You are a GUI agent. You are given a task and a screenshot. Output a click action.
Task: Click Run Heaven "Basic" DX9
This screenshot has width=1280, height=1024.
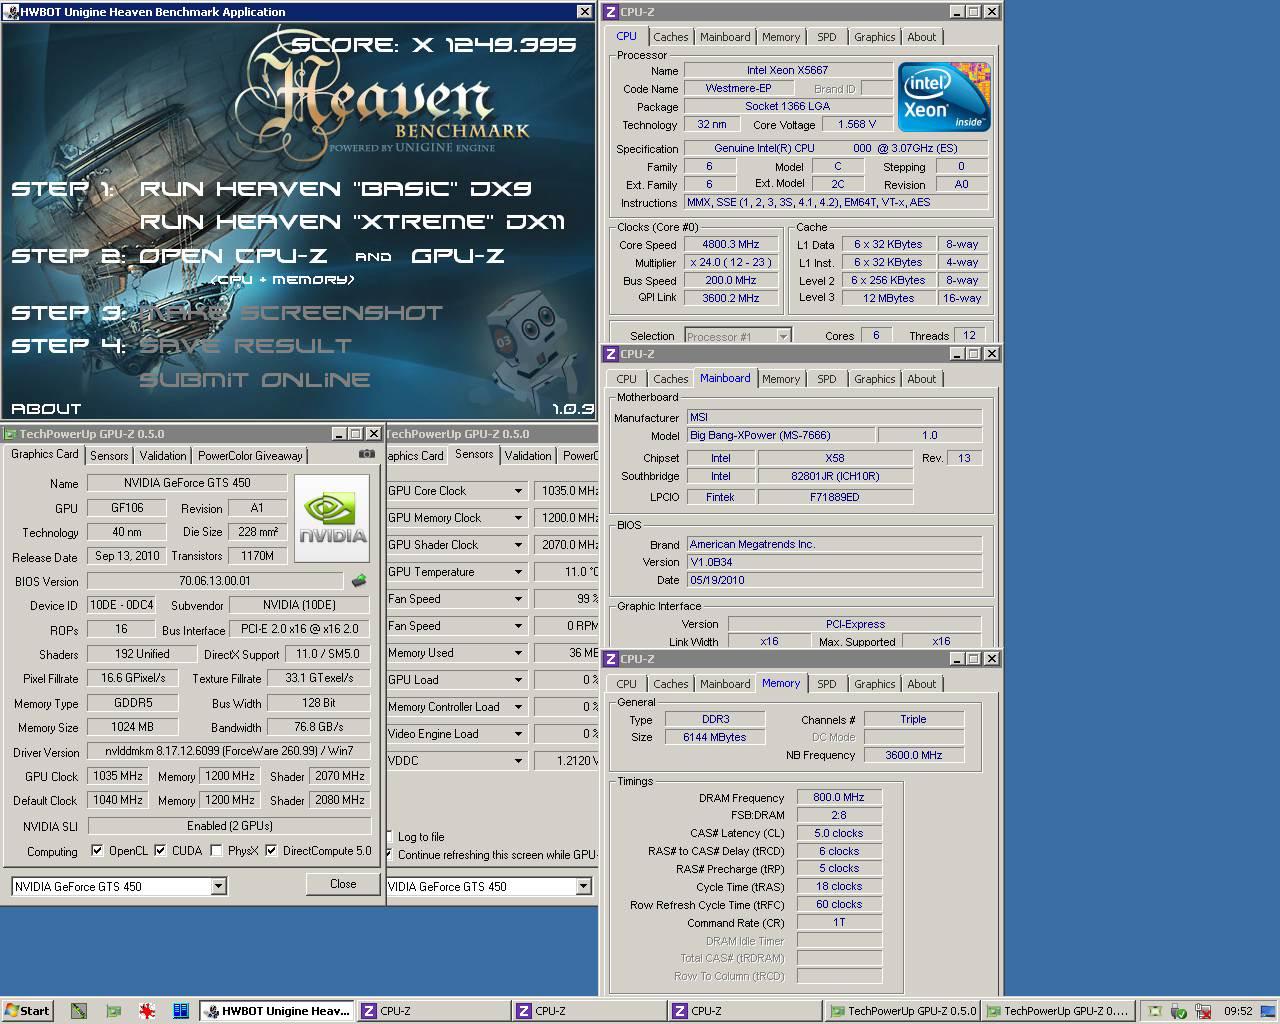[335, 189]
